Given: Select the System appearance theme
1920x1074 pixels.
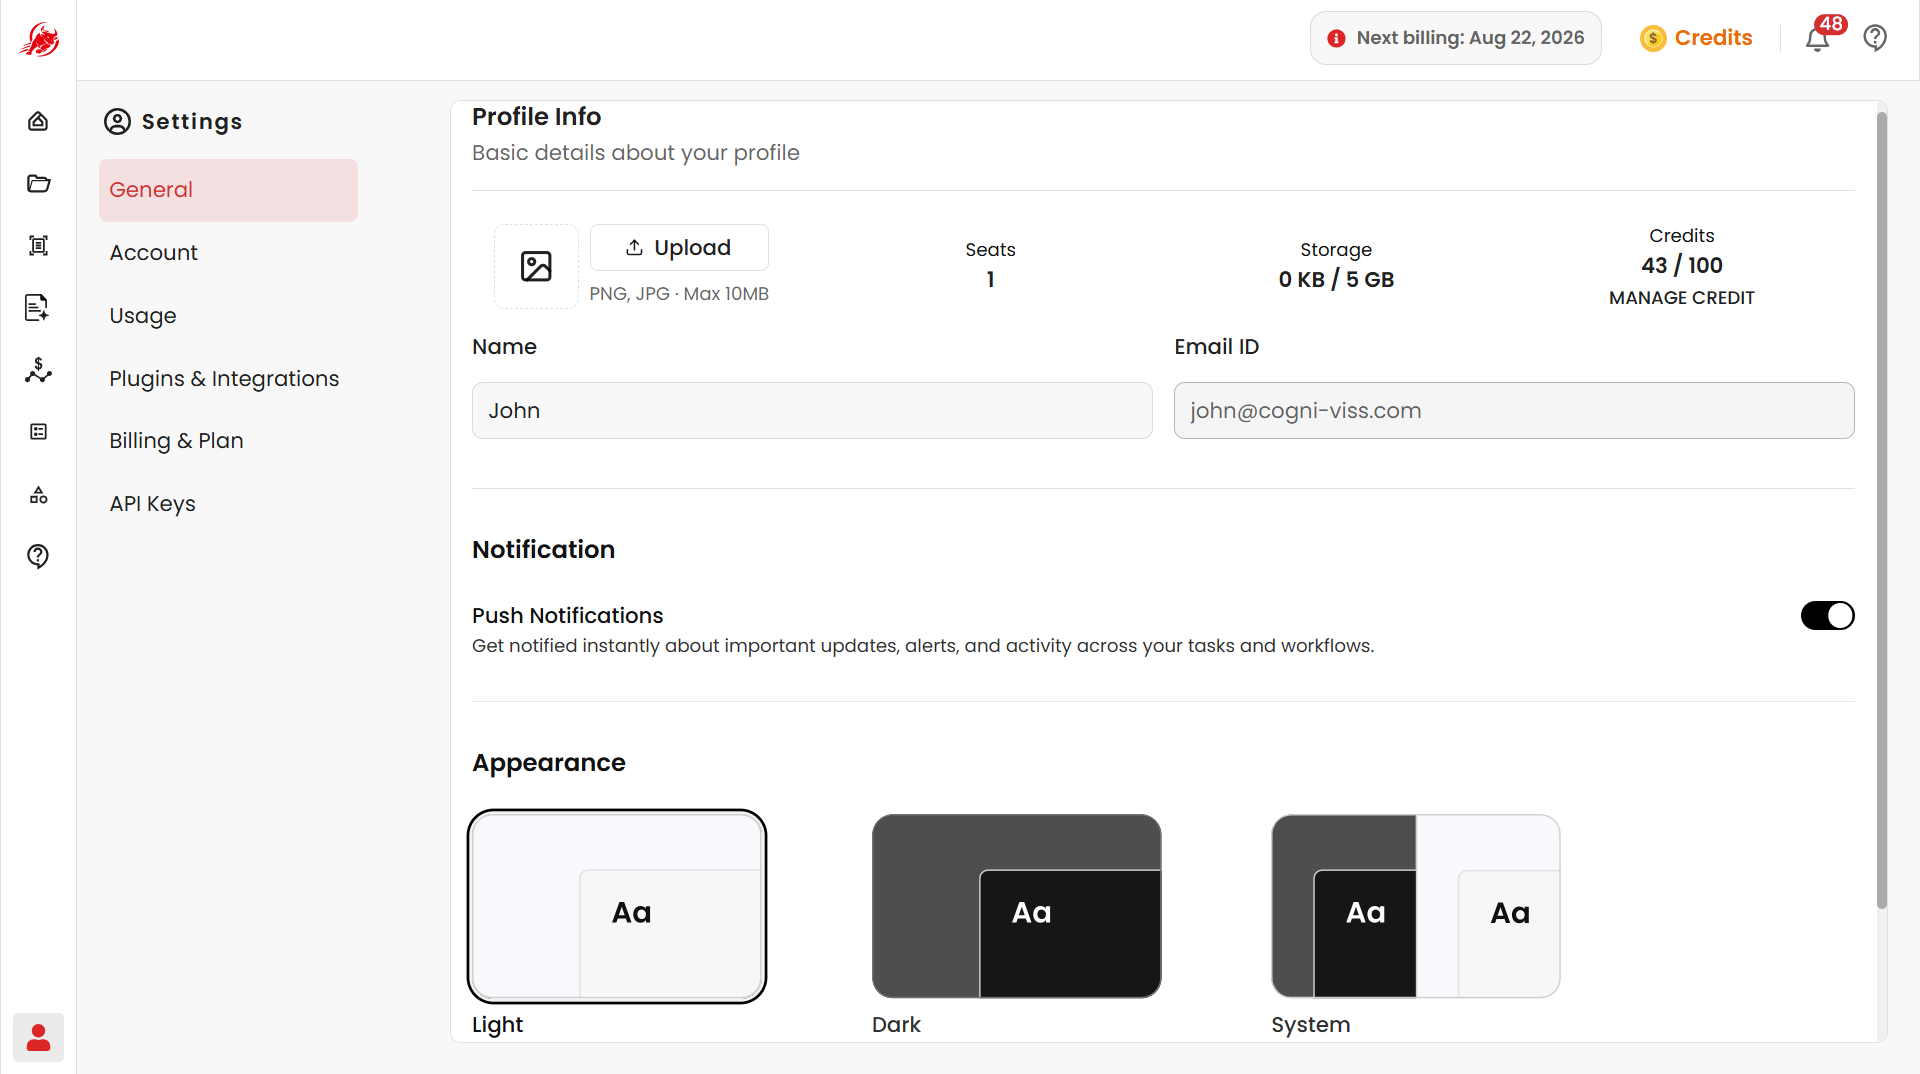Looking at the screenshot, I should (1415, 906).
